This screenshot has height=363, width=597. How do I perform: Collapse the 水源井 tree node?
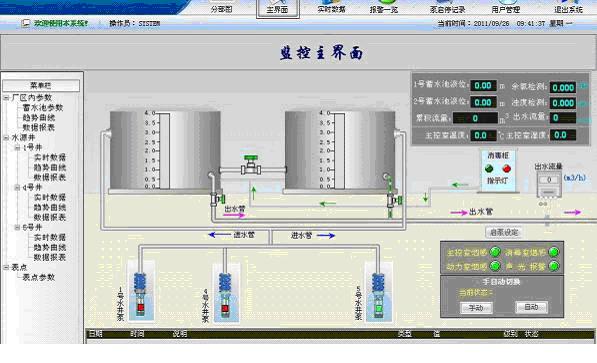pos(6,138)
